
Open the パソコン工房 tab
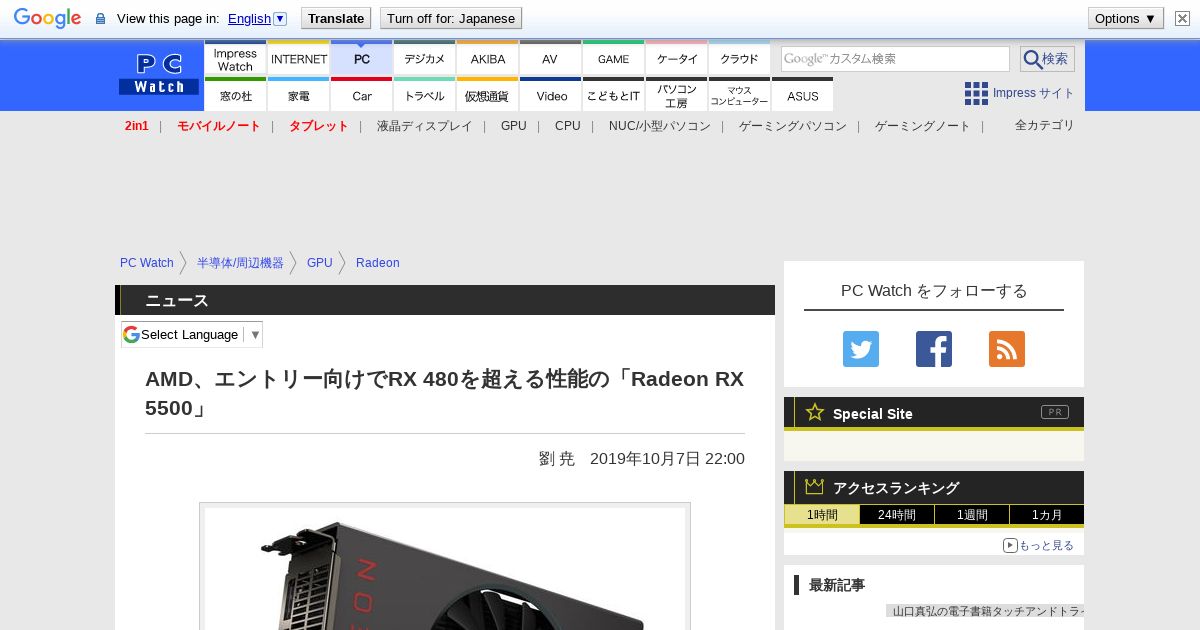[x=676, y=95]
